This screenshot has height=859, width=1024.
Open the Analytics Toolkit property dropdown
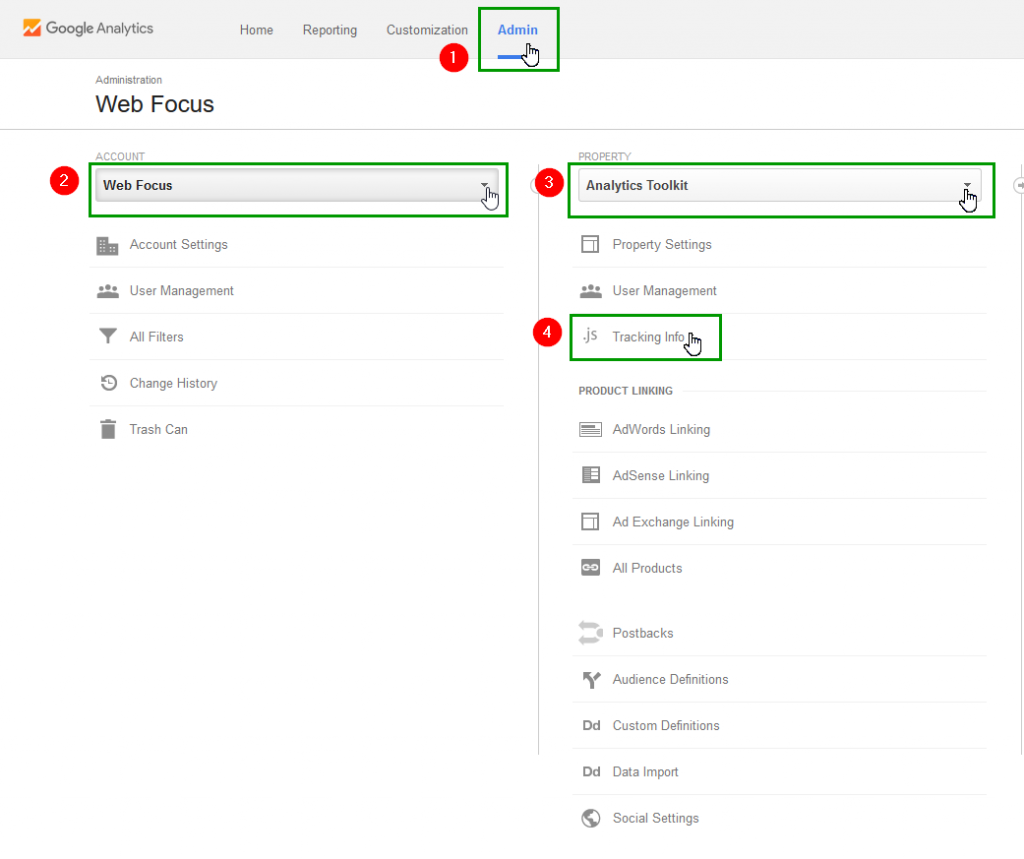click(780, 186)
